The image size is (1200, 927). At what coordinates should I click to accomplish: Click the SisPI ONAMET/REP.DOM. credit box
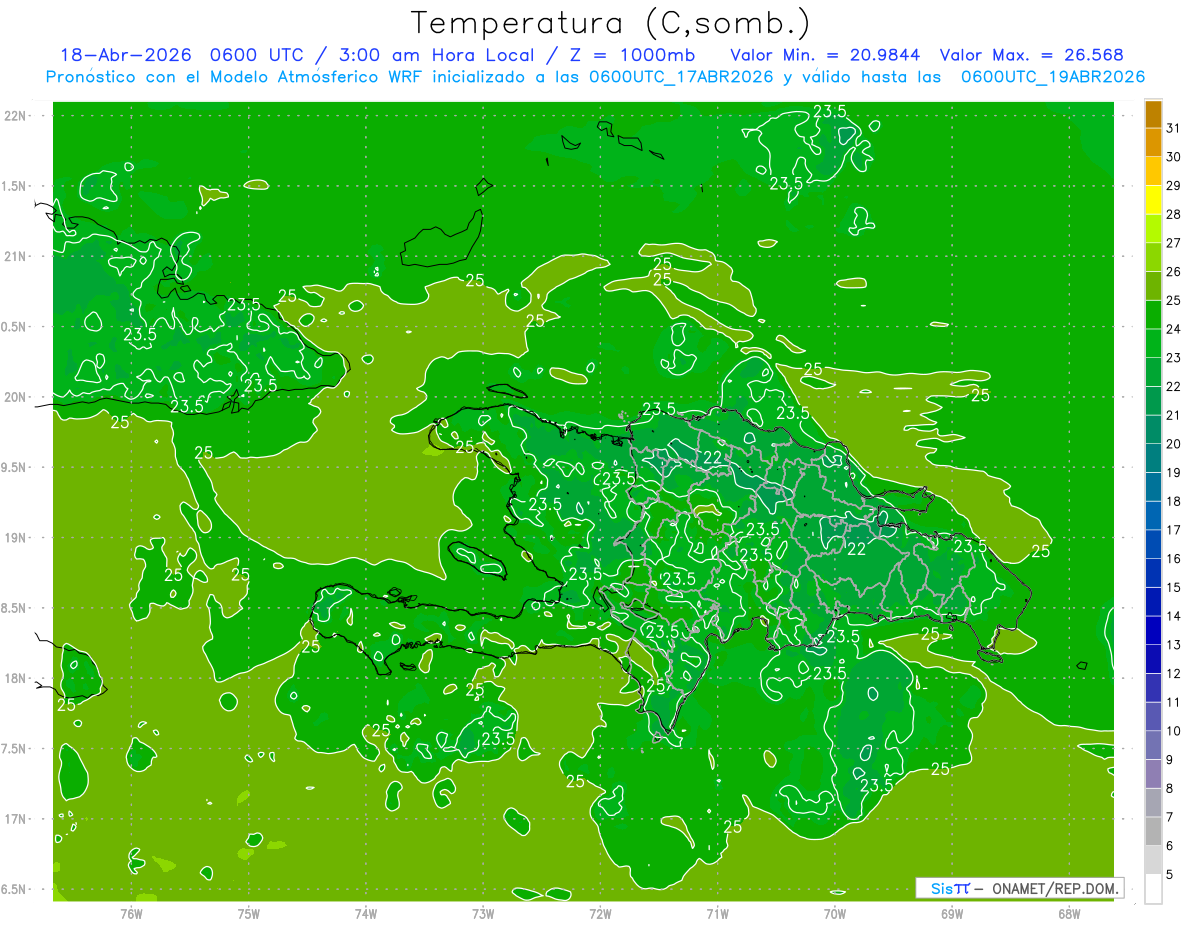(x=1019, y=888)
